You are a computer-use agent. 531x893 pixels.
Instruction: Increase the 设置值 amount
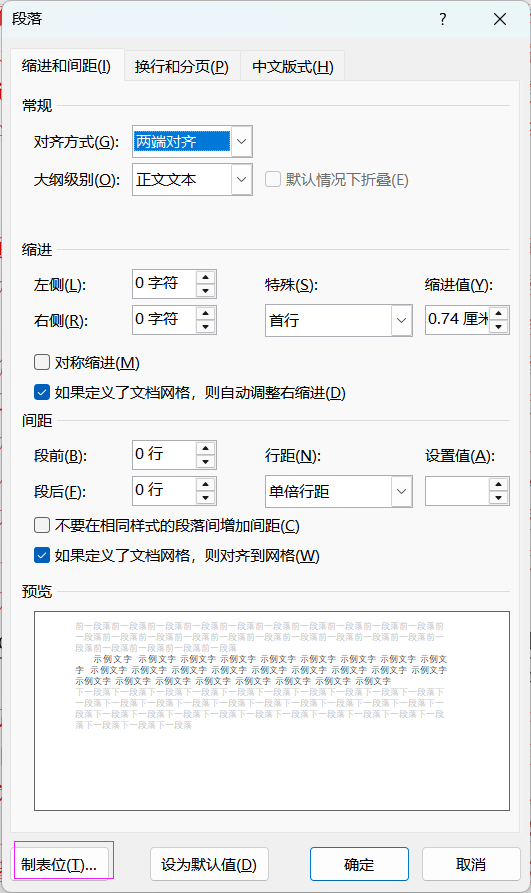click(499, 485)
